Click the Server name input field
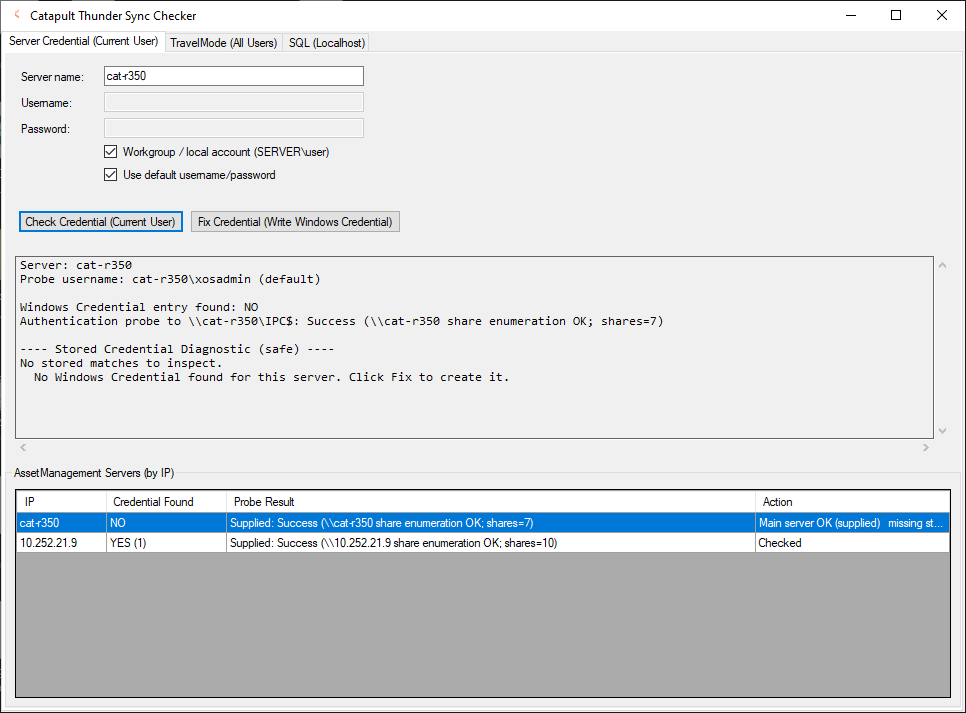 [x=233, y=76]
